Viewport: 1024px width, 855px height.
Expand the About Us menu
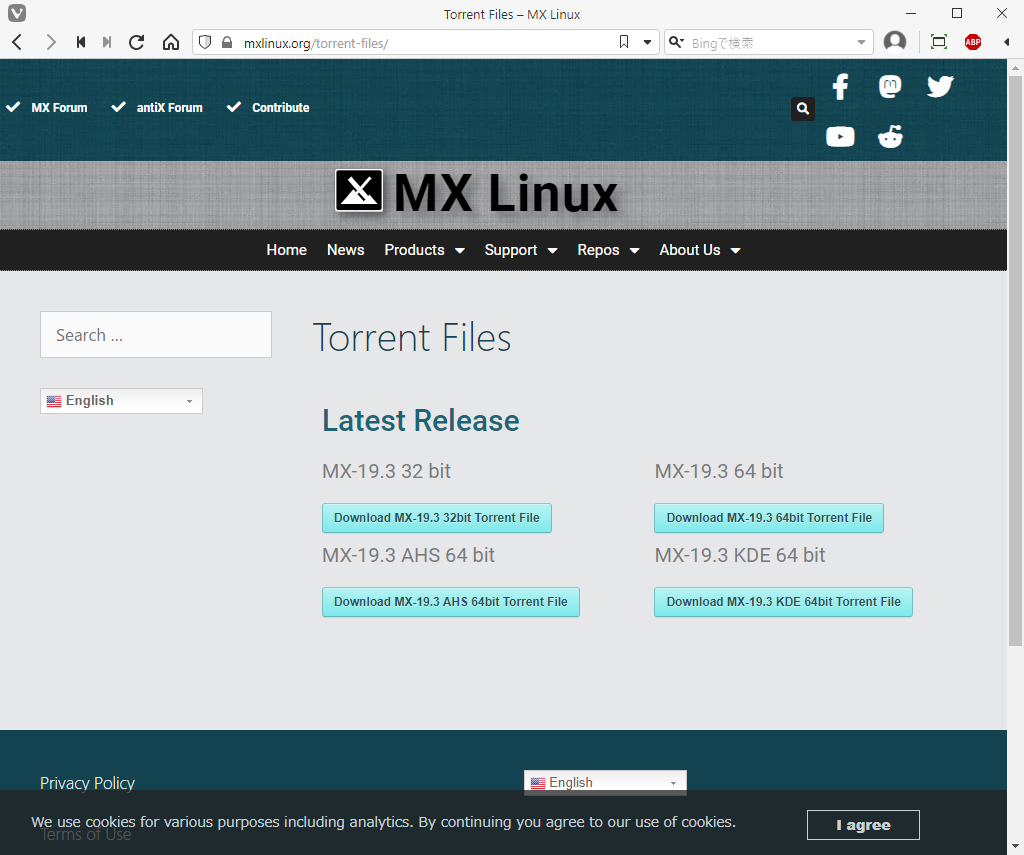coord(700,250)
